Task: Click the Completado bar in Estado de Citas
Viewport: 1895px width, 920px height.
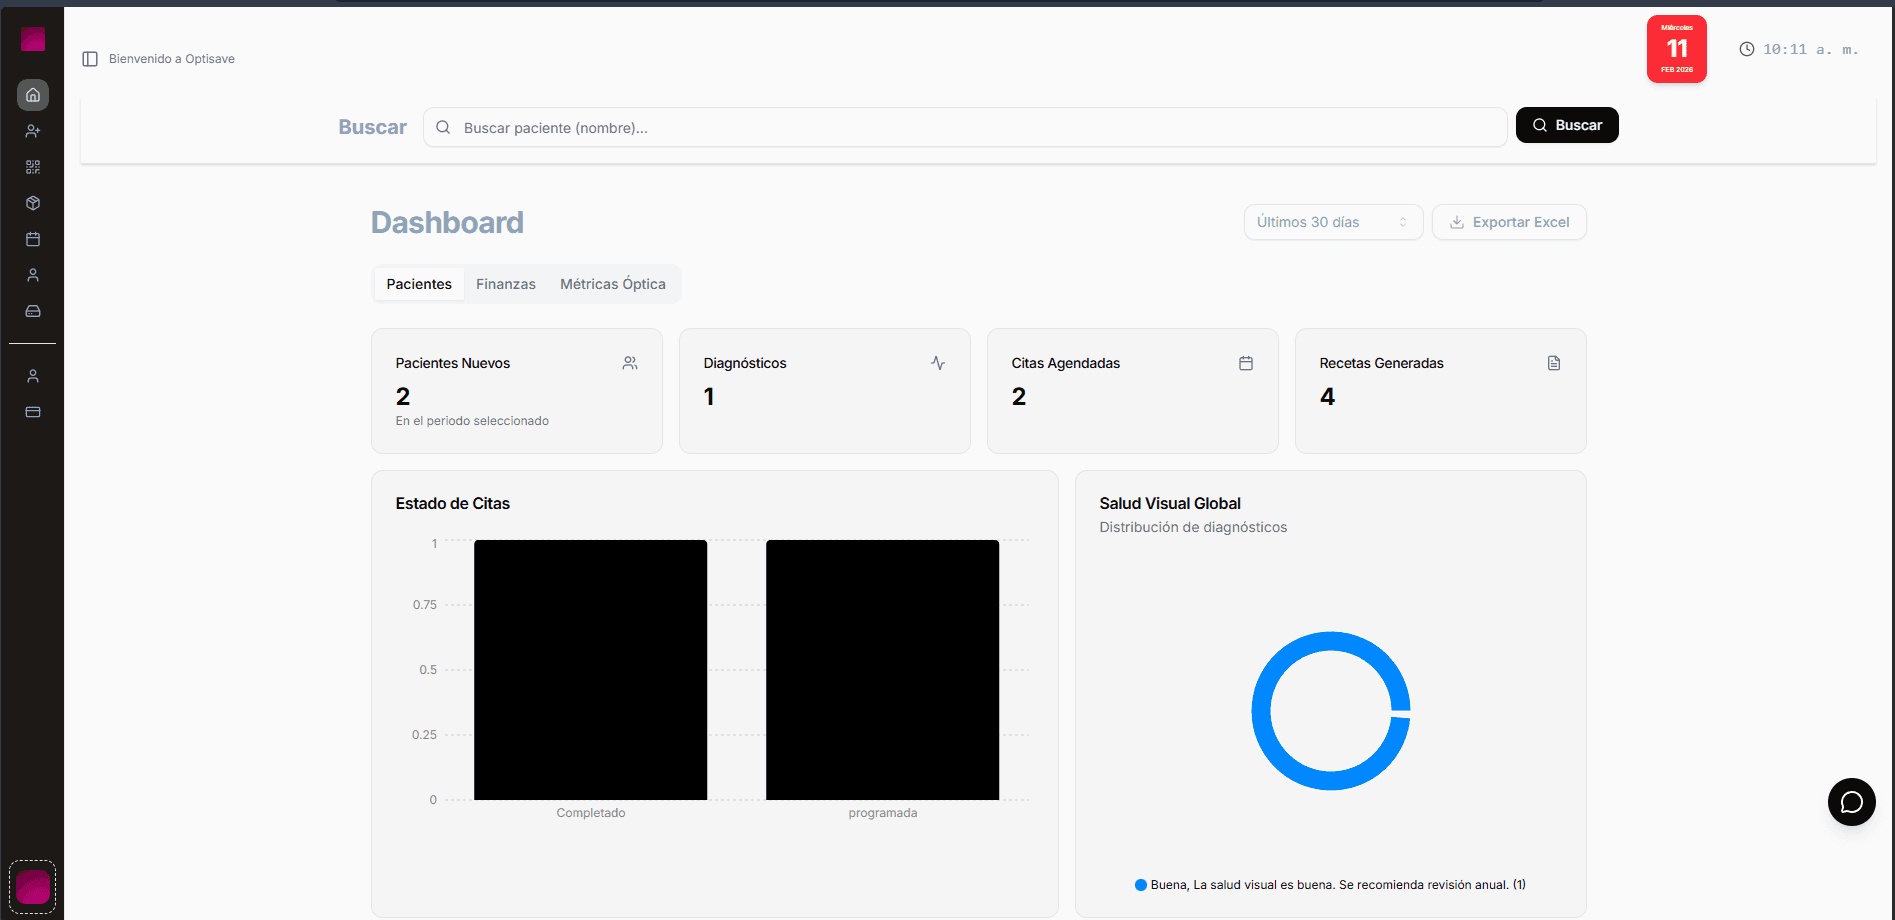Action: (x=590, y=670)
